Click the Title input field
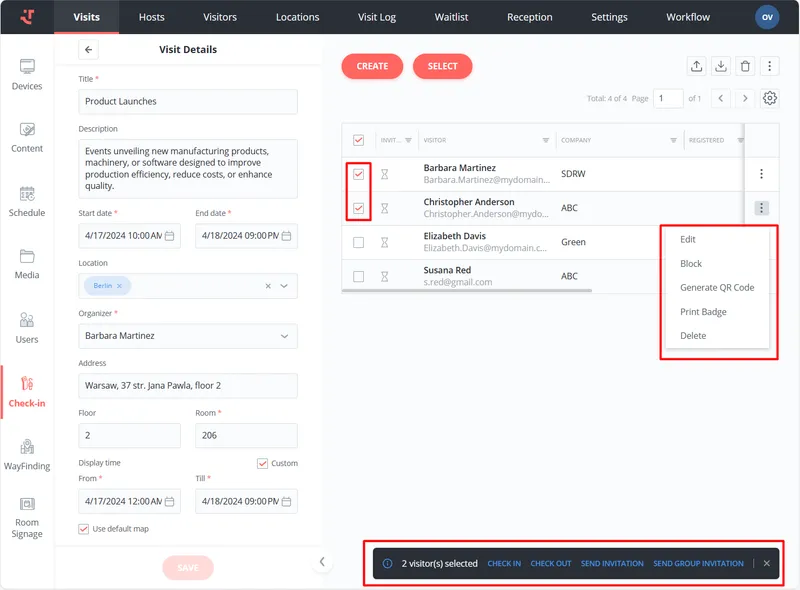800x590 pixels. coord(188,102)
